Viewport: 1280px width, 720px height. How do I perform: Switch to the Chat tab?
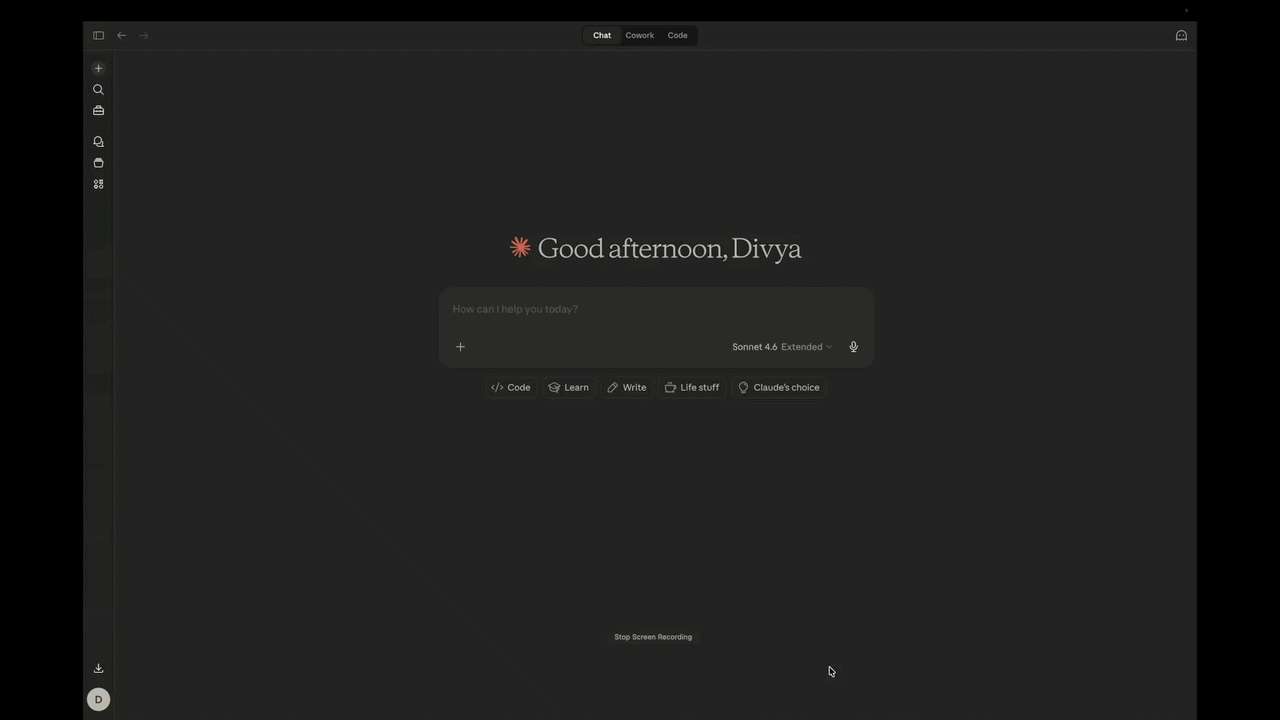pyautogui.click(x=602, y=35)
